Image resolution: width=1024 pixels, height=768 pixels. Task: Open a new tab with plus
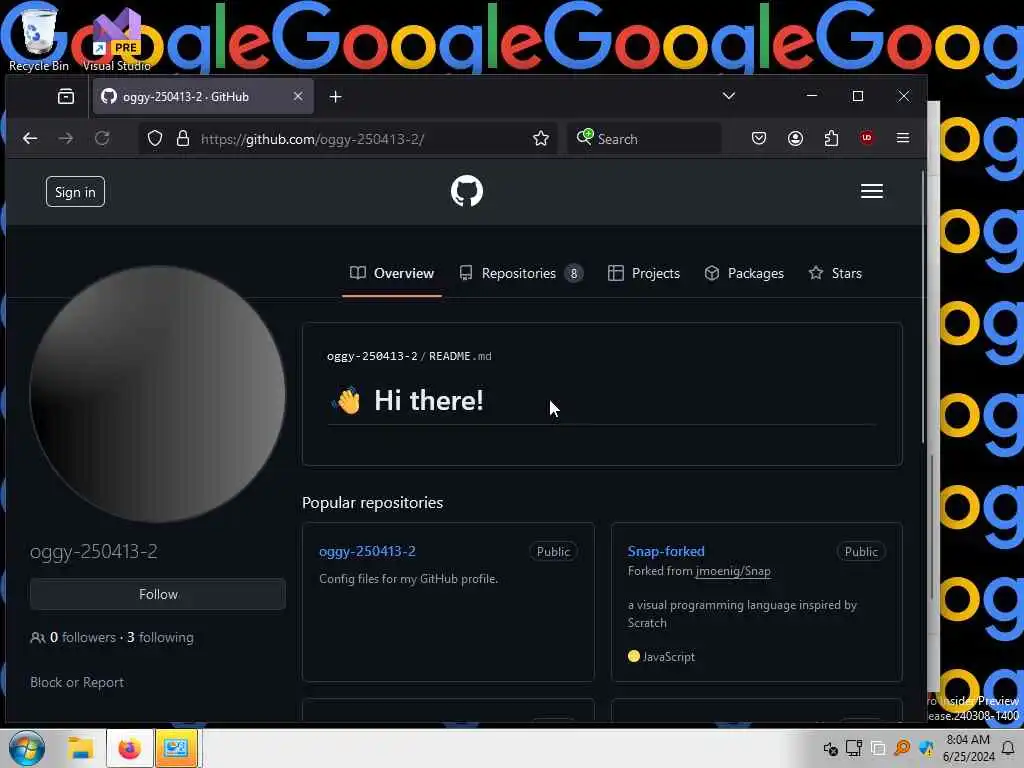(335, 97)
